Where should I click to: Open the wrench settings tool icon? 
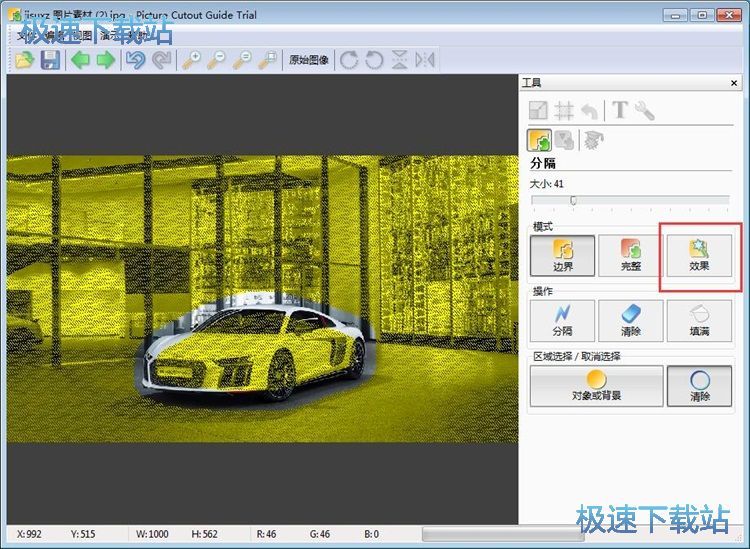coord(645,110)
